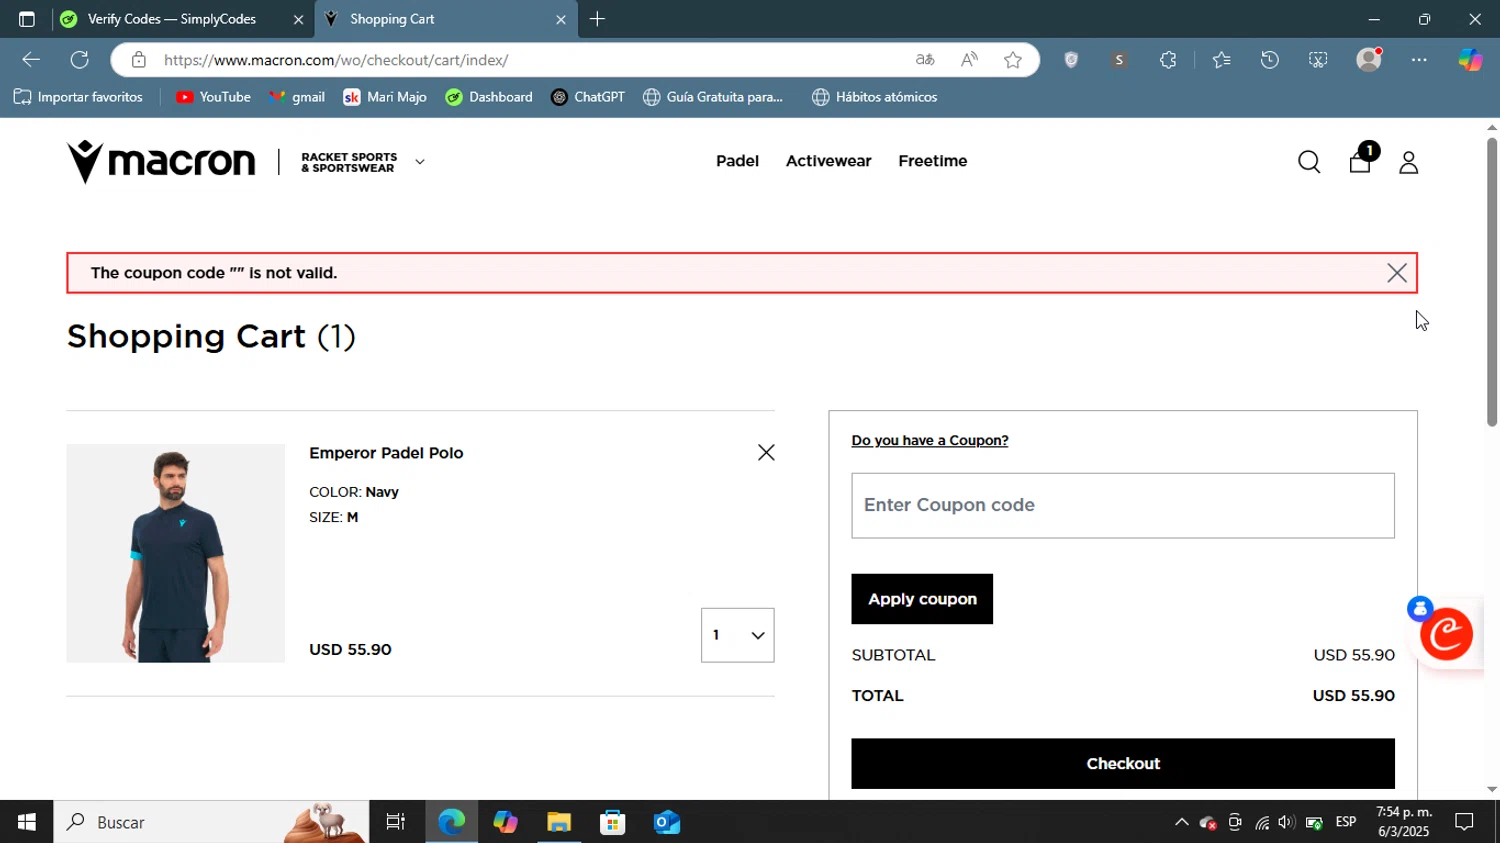
Task: Click the page vertical scrollbar
Action: pos(1491,283)
